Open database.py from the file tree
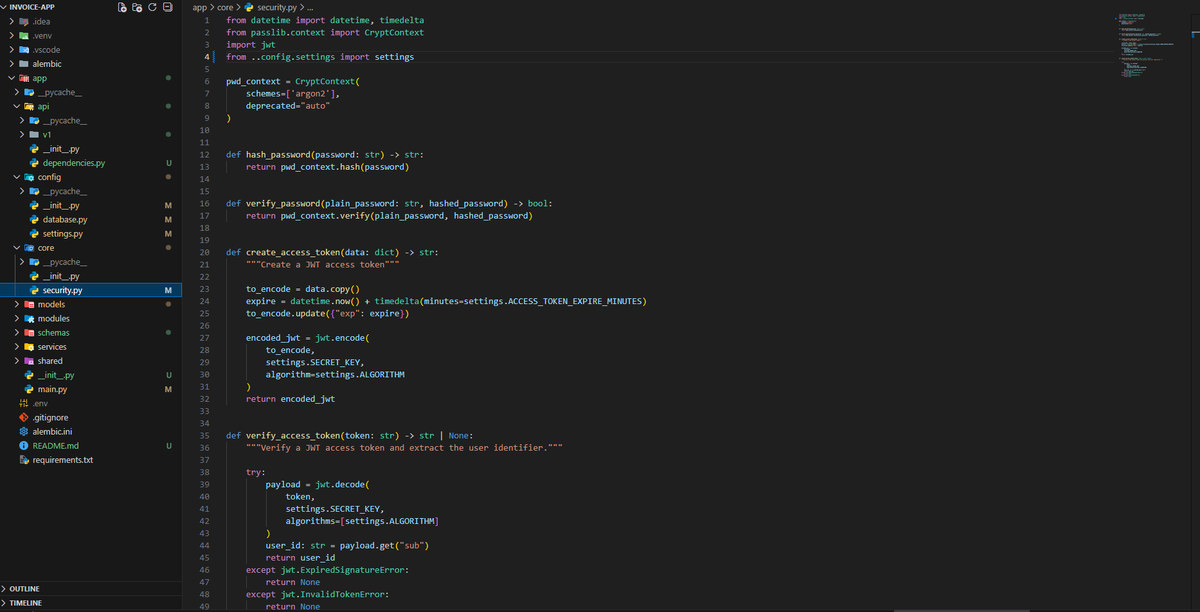 click(65, 219)
